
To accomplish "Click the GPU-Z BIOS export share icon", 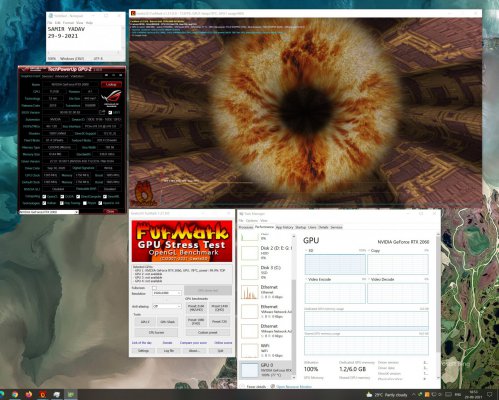I will pyautogui.click(x=102, y=113).
